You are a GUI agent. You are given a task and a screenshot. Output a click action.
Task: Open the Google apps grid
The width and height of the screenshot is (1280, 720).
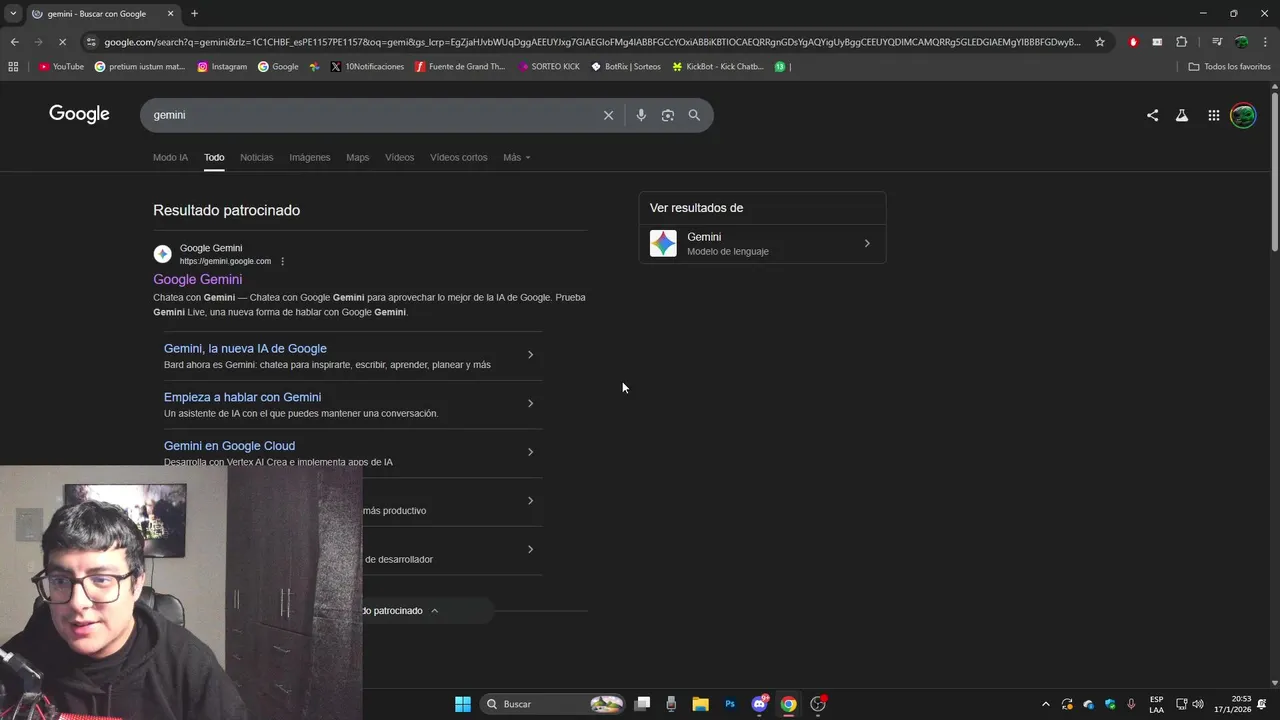coord(1213,115)
